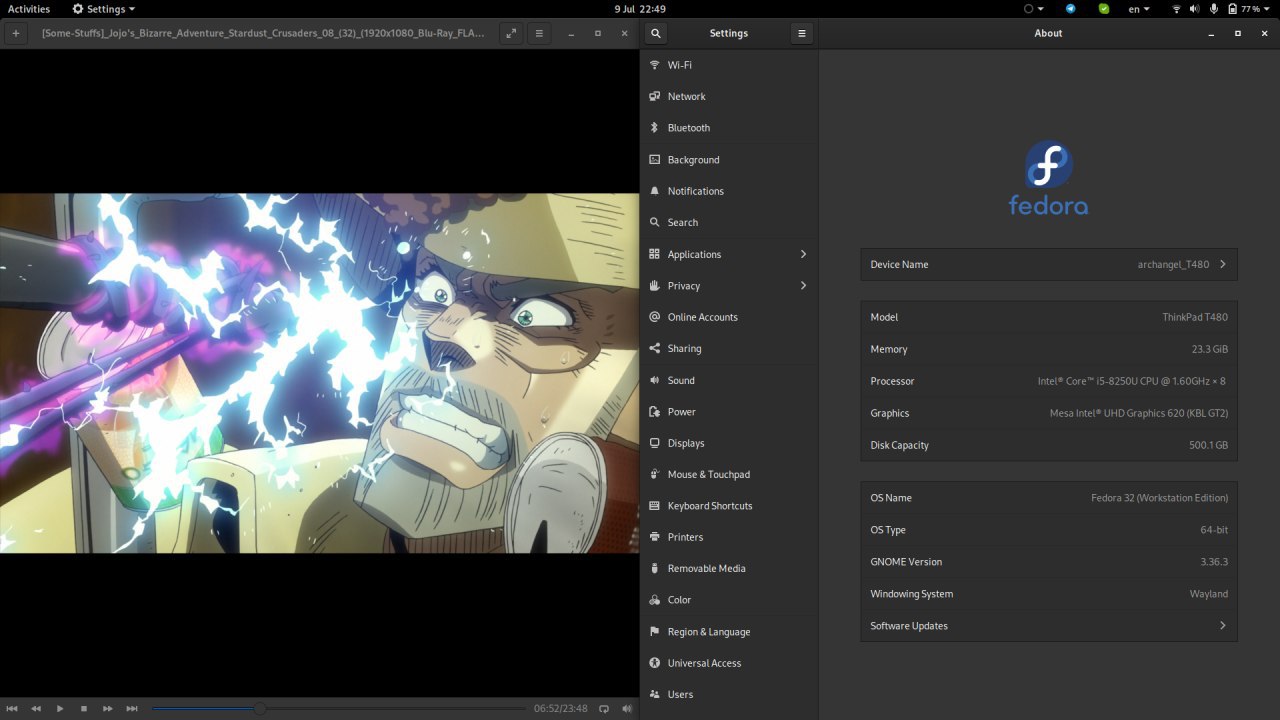Start playing the paused video
The image size is (1280, 720).
[60, 709]
